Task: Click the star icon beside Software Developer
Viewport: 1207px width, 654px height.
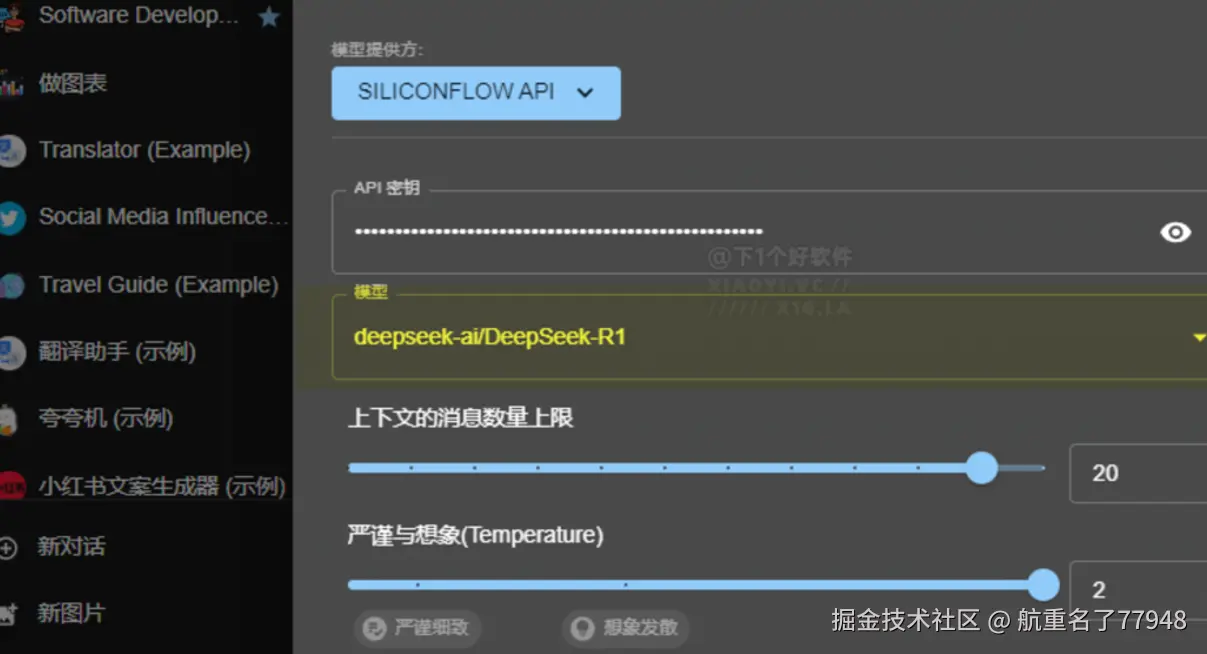Action: point(269,17)
